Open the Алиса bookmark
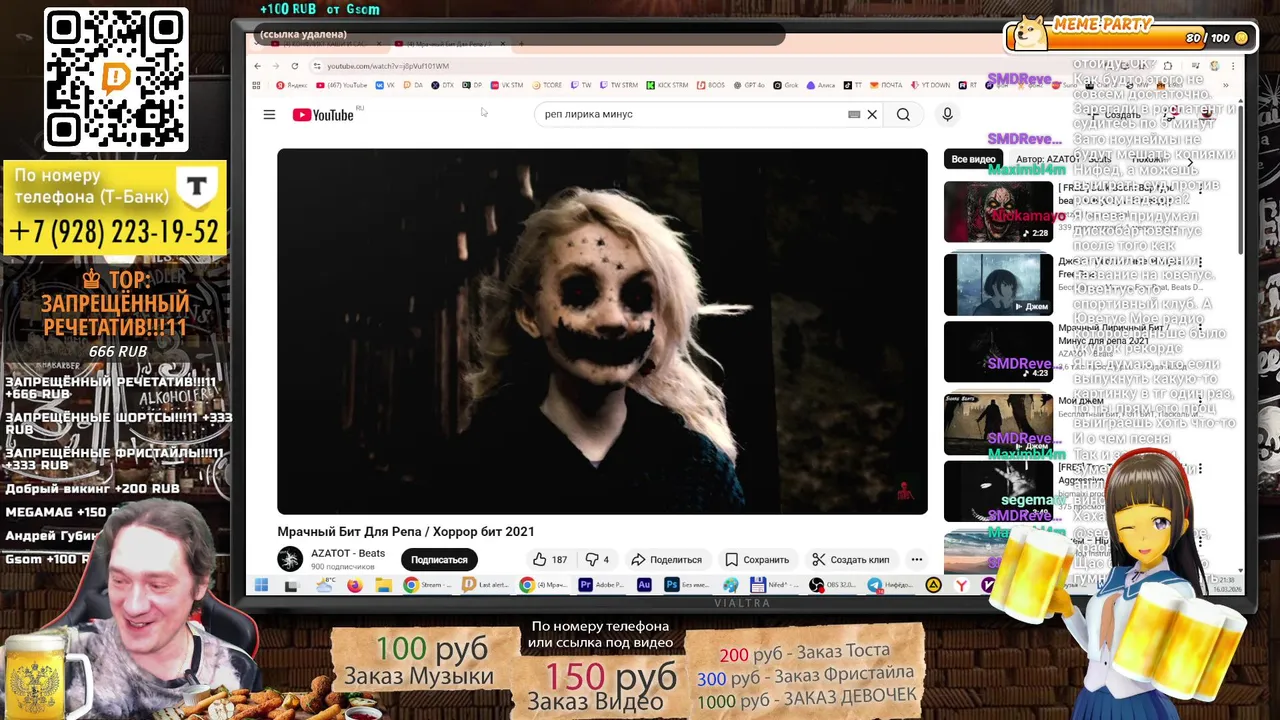Image resolution: width=1280 pixels, height=720 pixels. pyautogui.click(x=822, y=85)
